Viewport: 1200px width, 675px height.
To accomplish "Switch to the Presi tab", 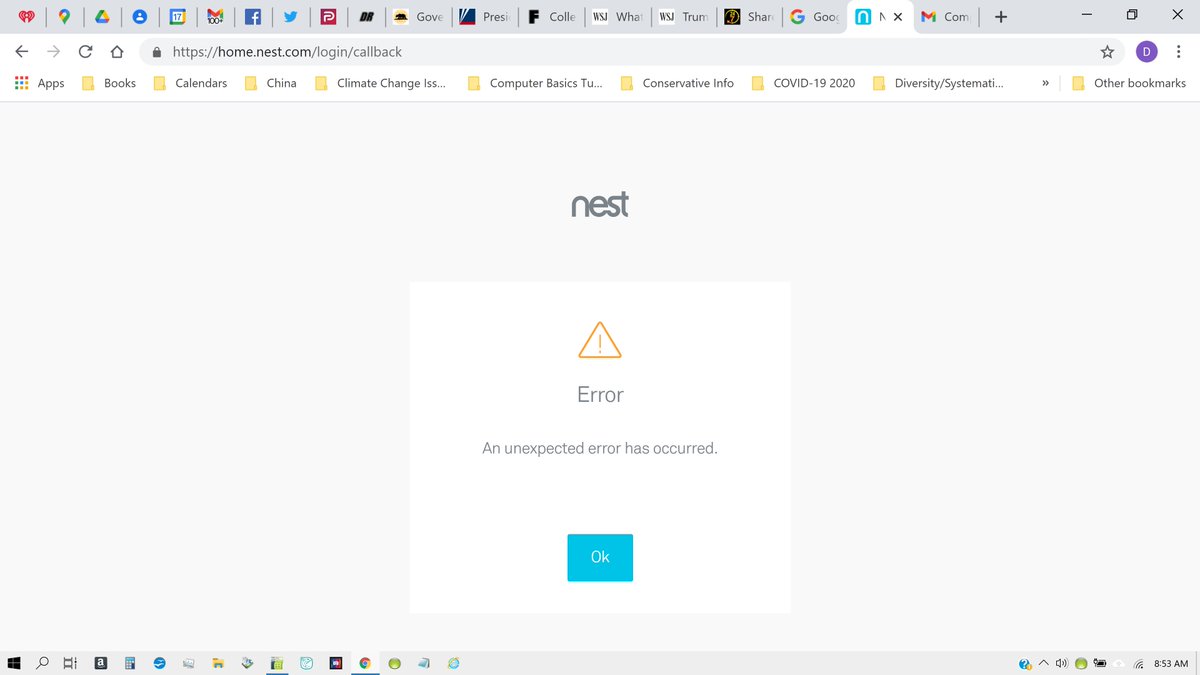I will pos(485,17).
